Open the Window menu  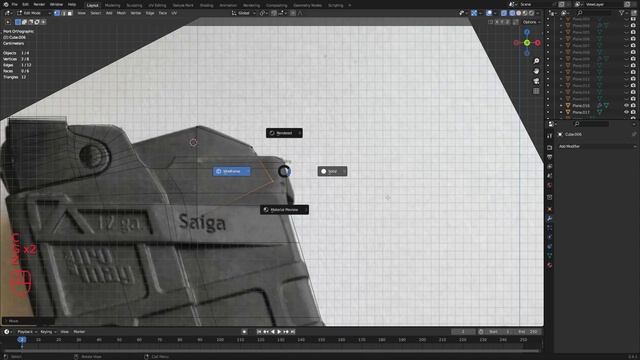[x=56, y=4]
